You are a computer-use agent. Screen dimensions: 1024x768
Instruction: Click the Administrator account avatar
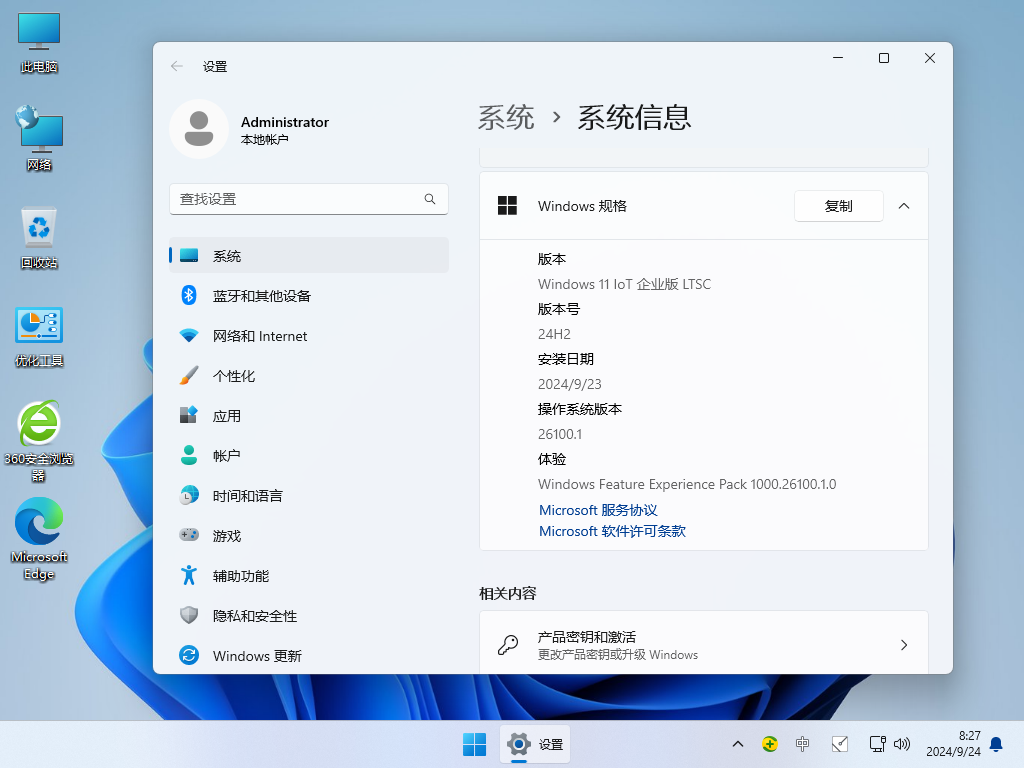coord(199,129)
